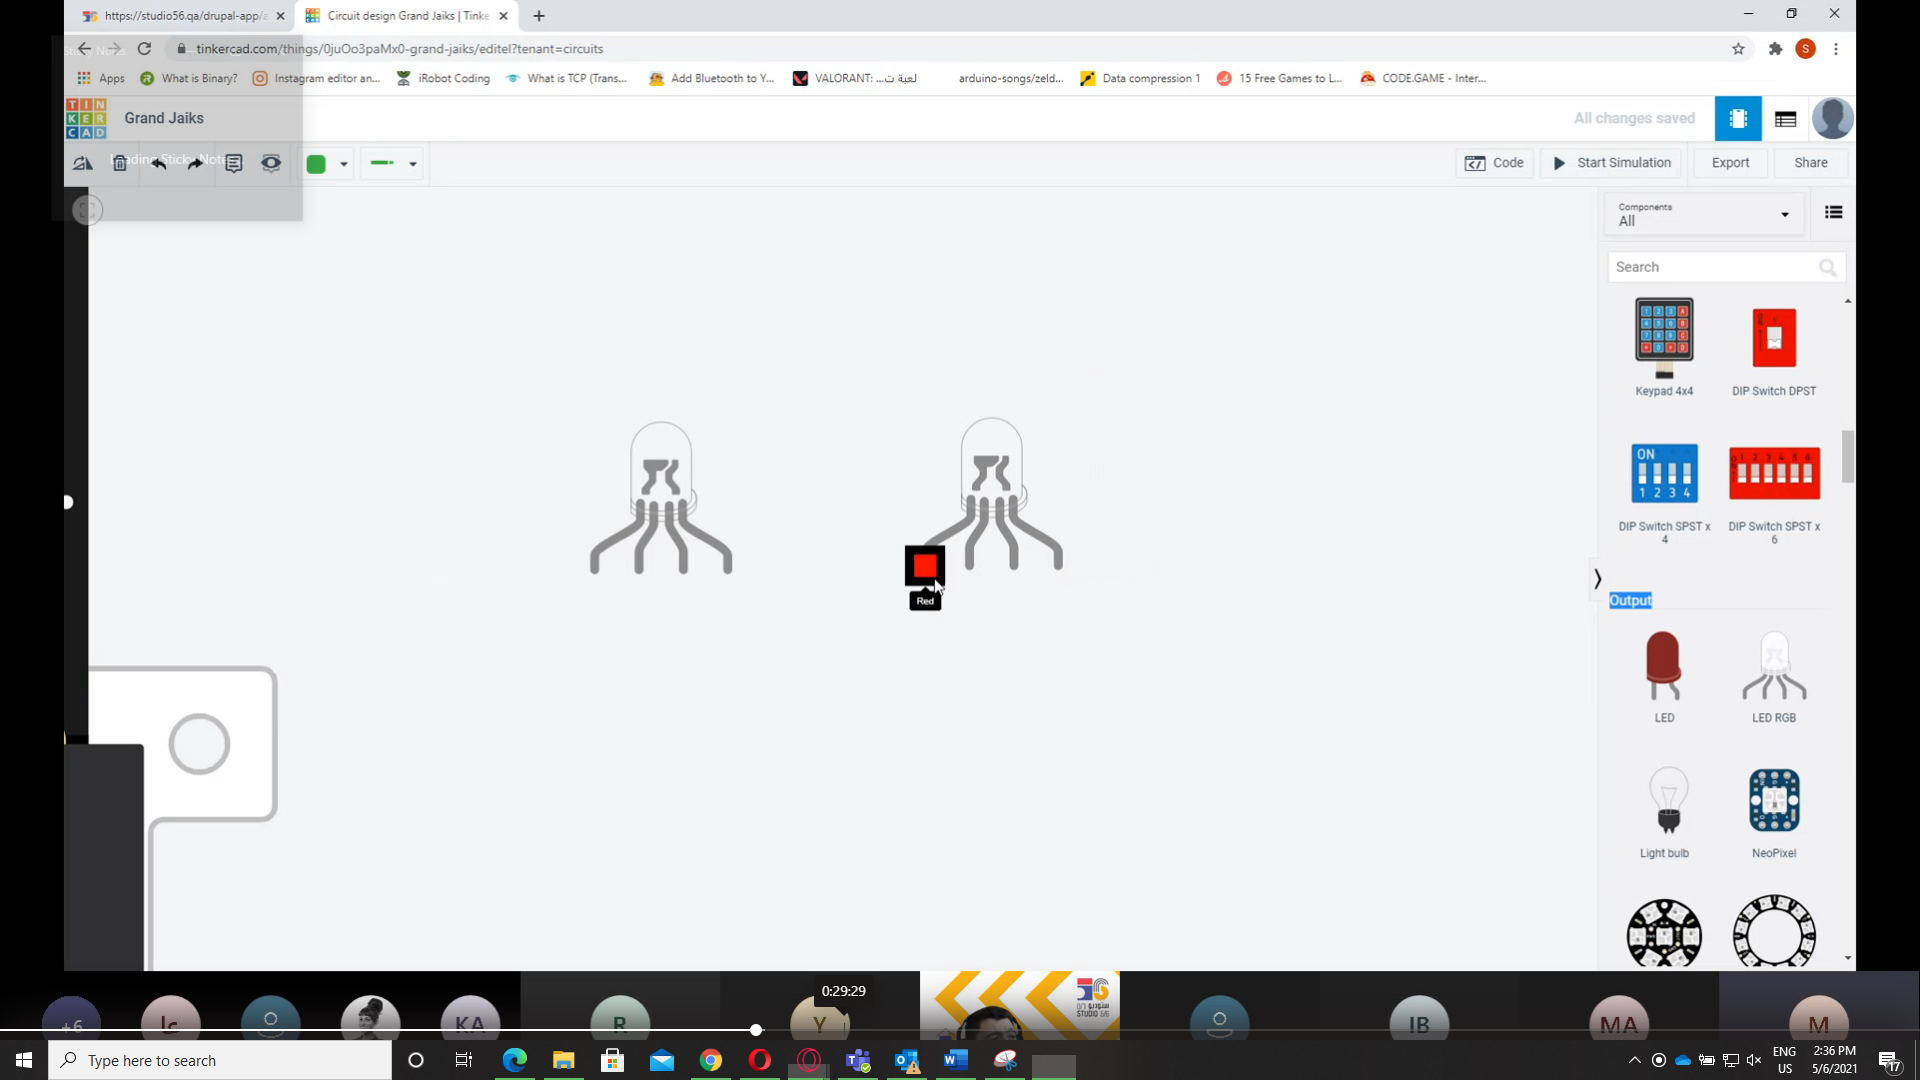
Task: Switch to Circuit design Grand Jaiks tab
Action: point(407,16)
